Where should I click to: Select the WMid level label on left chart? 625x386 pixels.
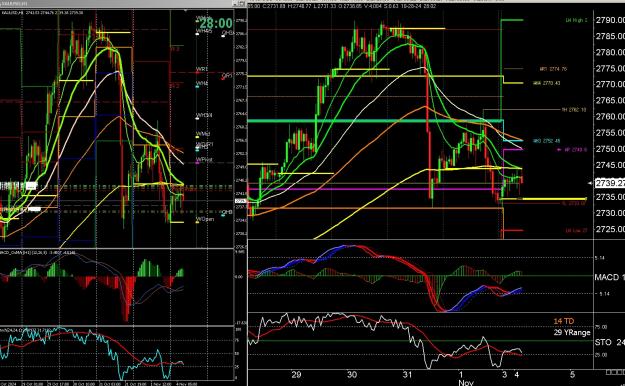[202, 134]
